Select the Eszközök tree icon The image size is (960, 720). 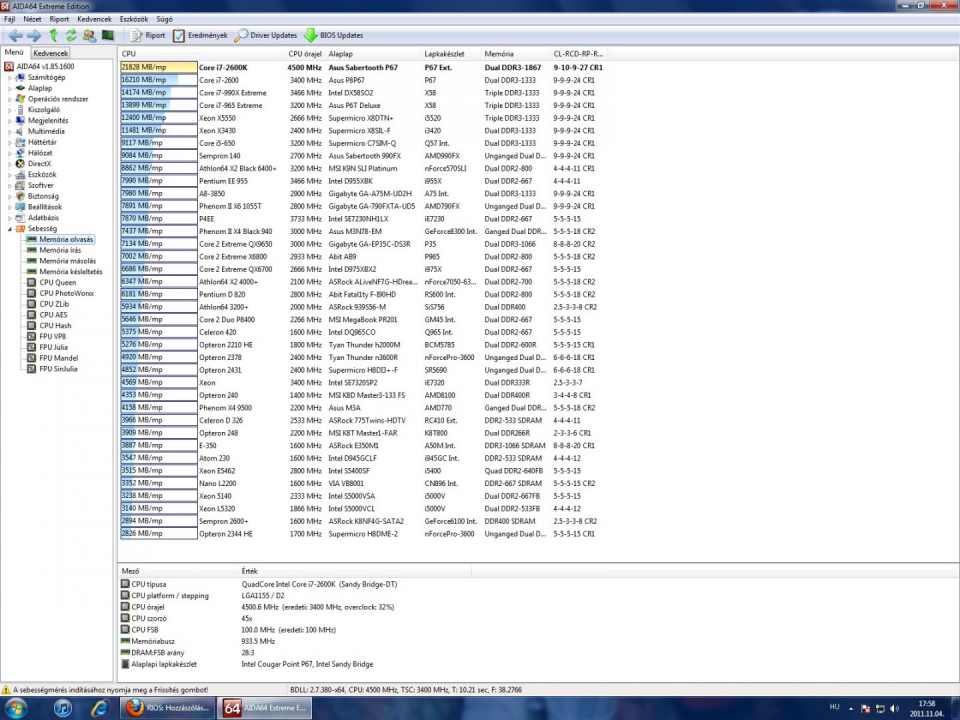[x=20, y=174]
